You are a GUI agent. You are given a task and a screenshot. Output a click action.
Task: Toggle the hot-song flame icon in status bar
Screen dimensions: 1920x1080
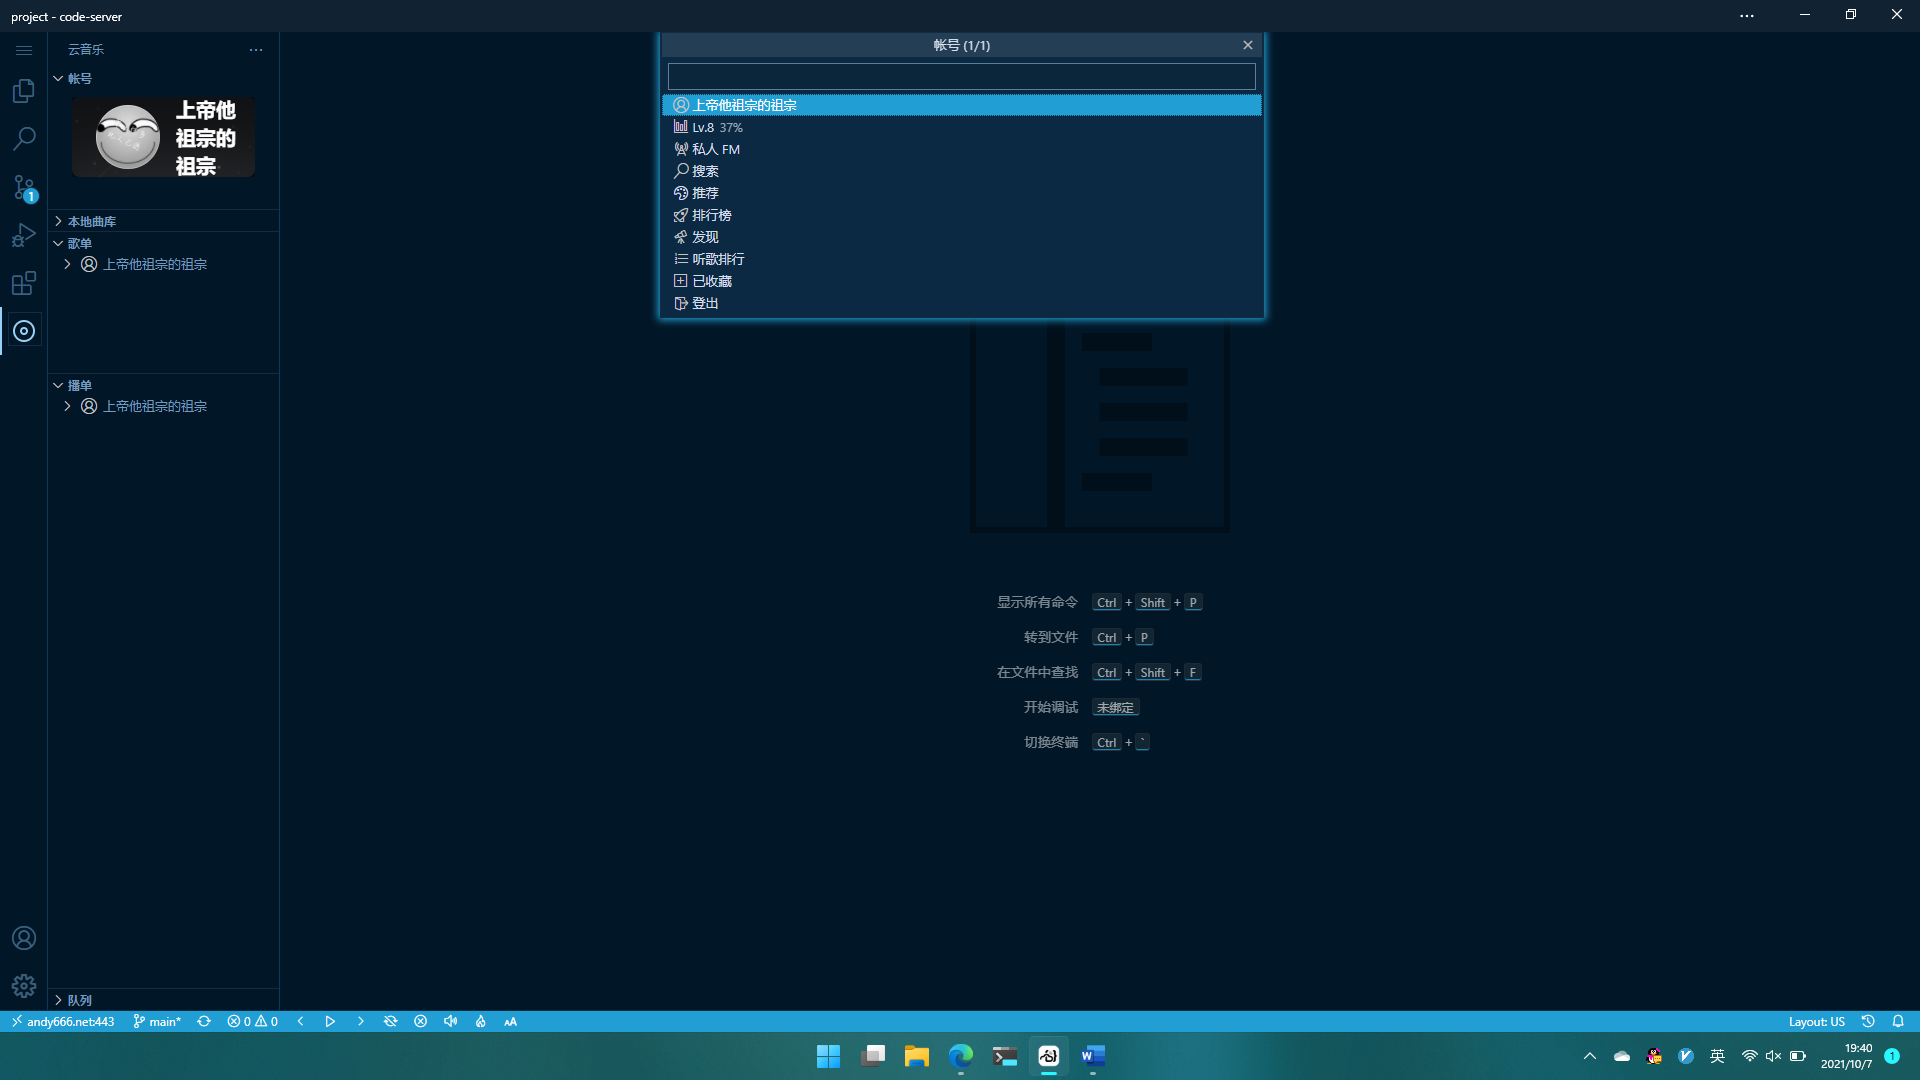[480, 1021]
